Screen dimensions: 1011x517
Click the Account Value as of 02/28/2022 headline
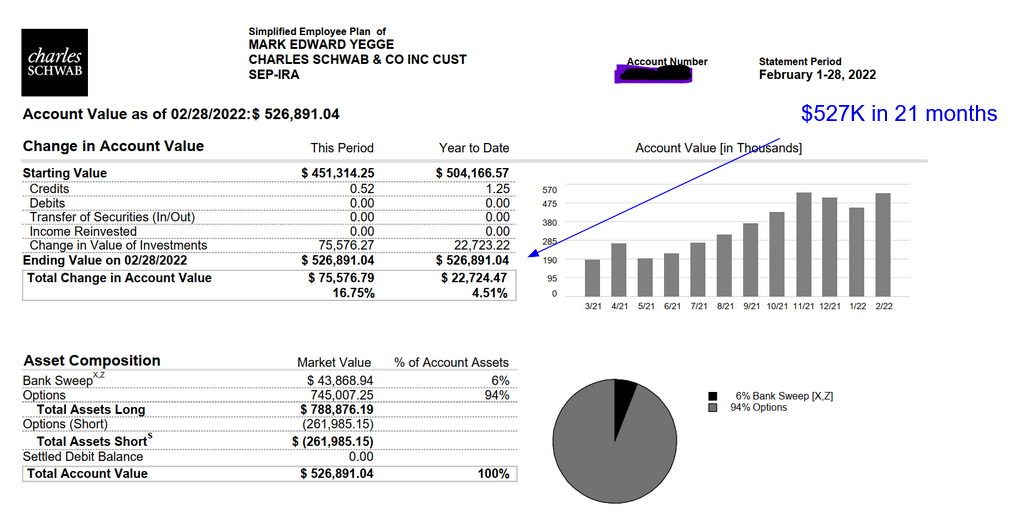point(181,115)
